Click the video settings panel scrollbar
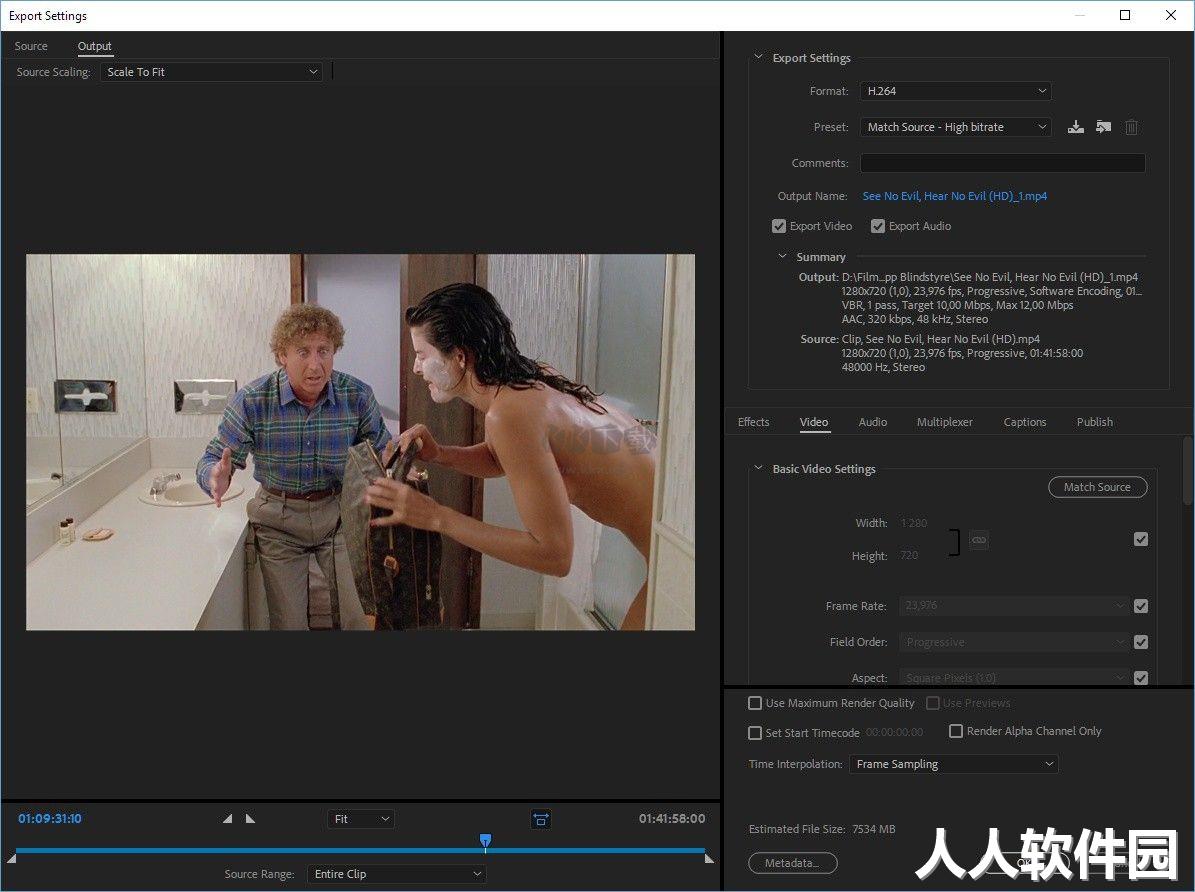The width and height of the screenshot is (1195, 892). click(1188, 470)
